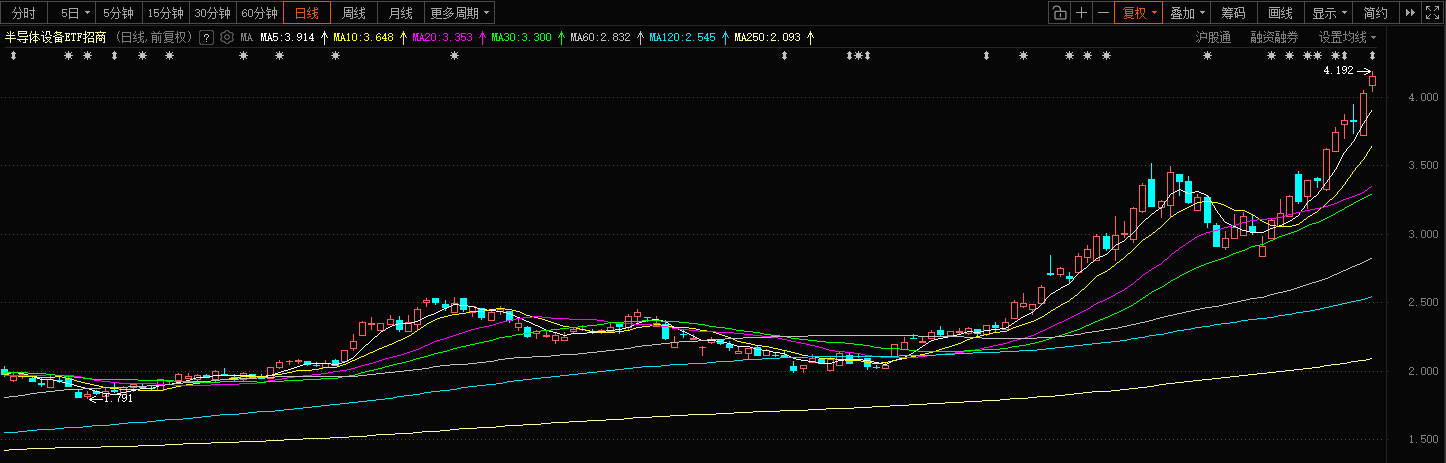Click the cyan MA120:2.545 value

click(x=682, y=37)
